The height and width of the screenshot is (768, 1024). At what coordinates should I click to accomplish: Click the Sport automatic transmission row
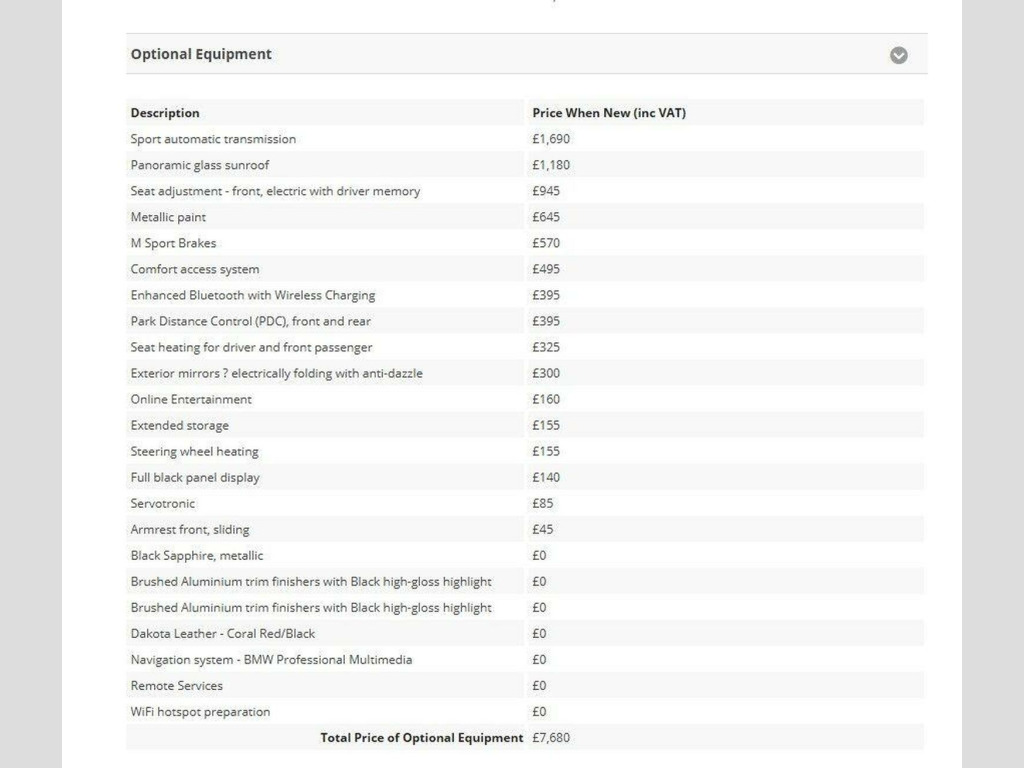[213, 139]
